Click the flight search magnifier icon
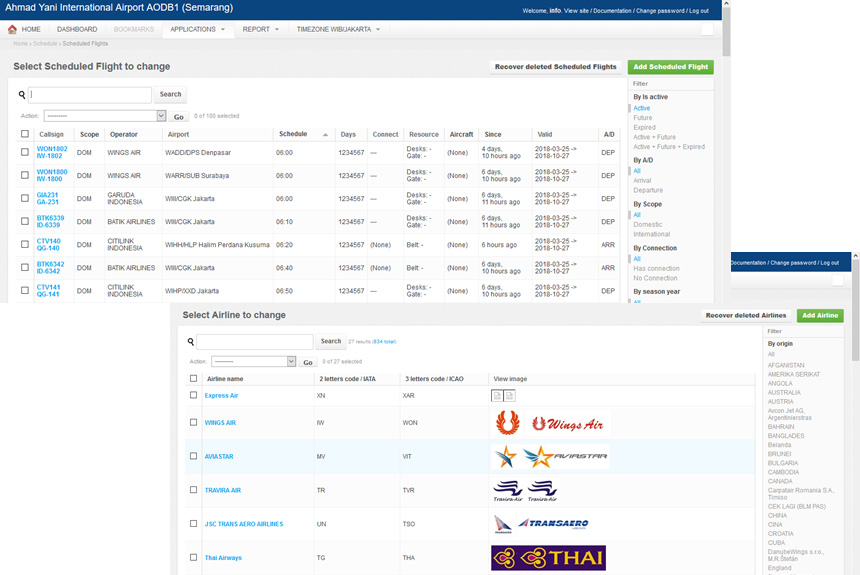The image size is (860, 575). [x=22, y=94]
